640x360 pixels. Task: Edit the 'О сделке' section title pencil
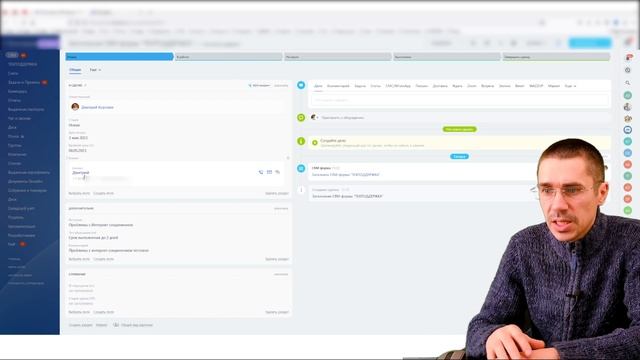coord(85,85)
